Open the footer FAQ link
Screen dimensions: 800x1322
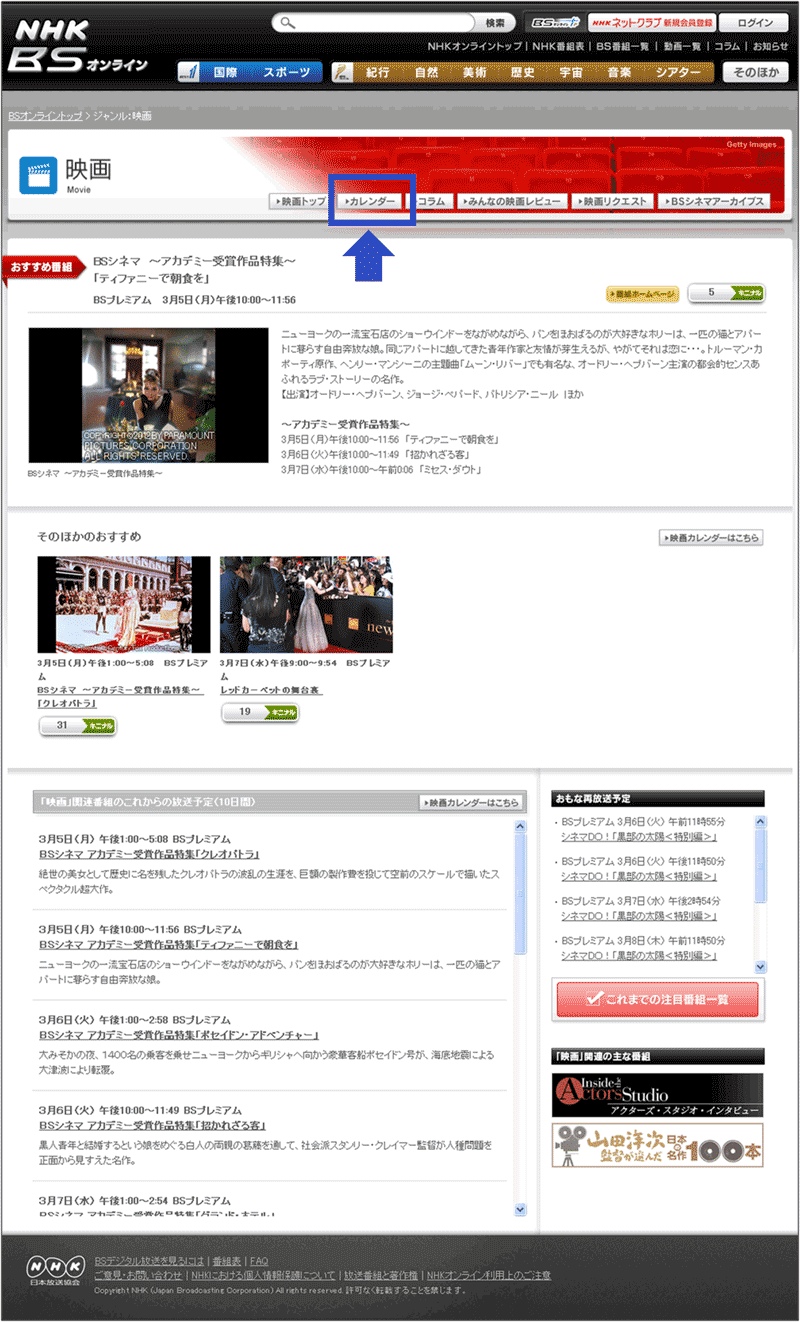pos(259,1261)
